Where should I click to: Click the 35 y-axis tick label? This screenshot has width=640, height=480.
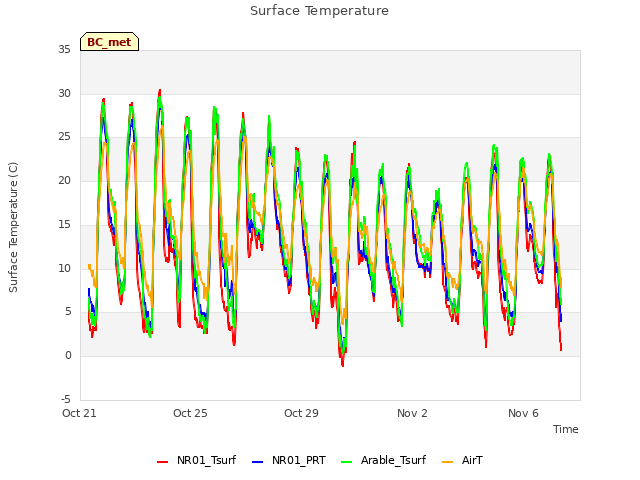click(x=64, y=50)
